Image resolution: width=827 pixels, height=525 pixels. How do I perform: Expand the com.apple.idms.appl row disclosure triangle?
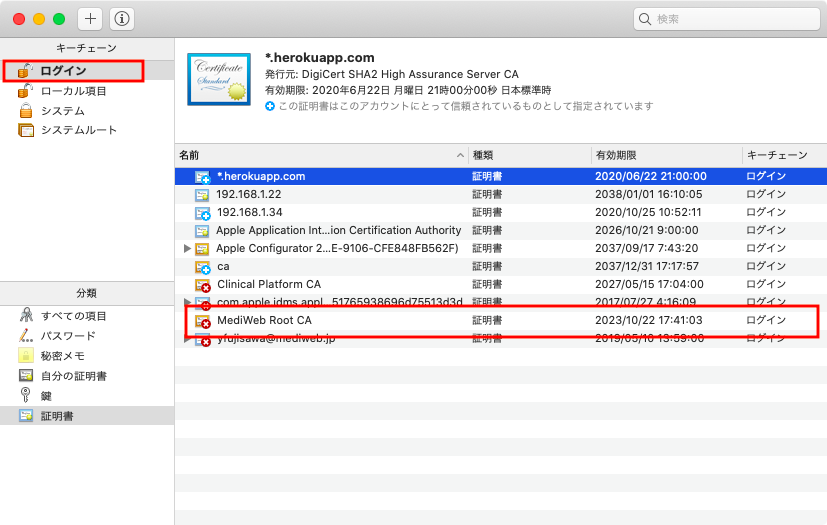(186, 302)
